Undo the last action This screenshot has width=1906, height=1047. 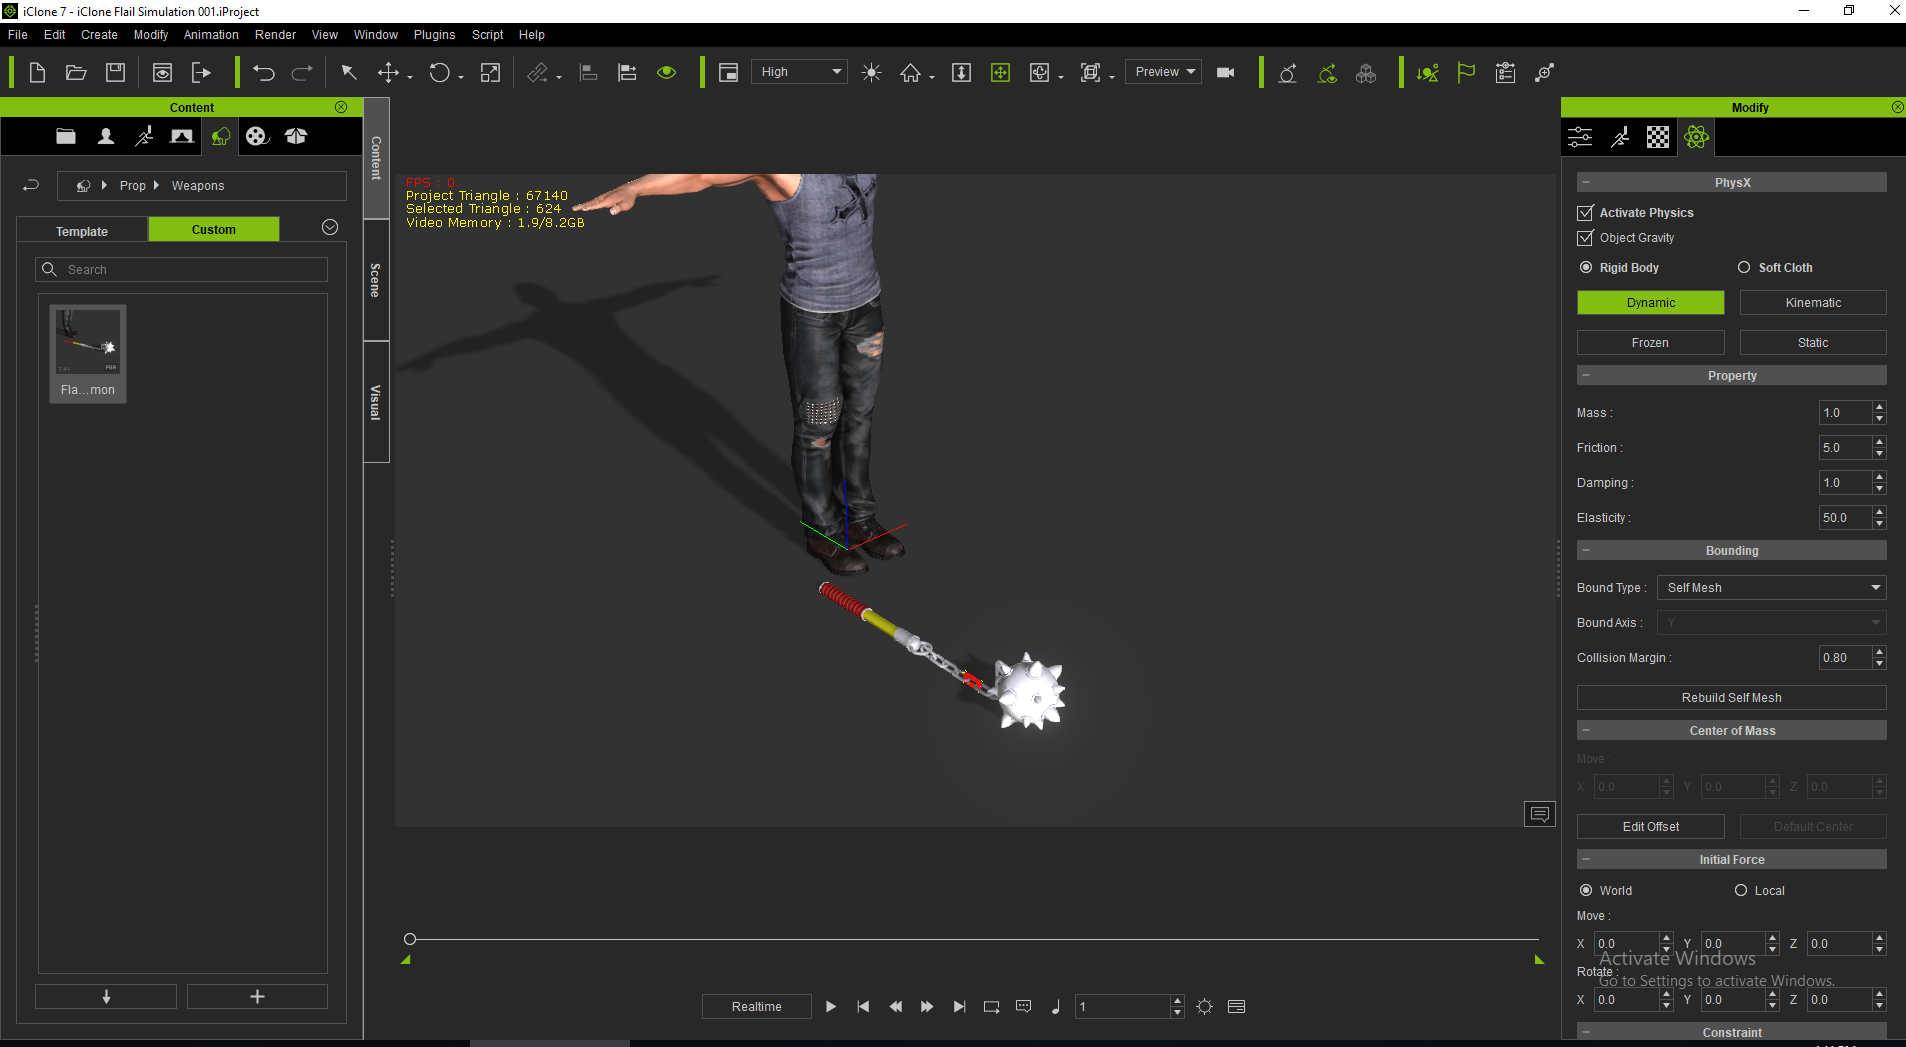tap(264, 72)
